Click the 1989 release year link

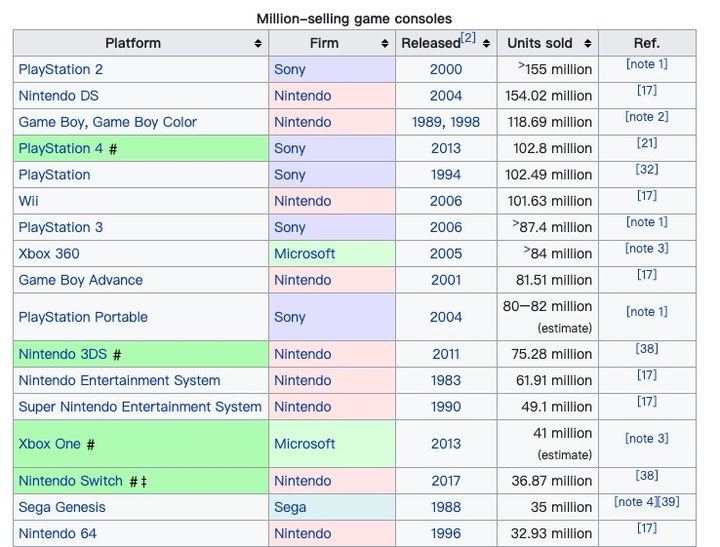click(x=427, y=122)
